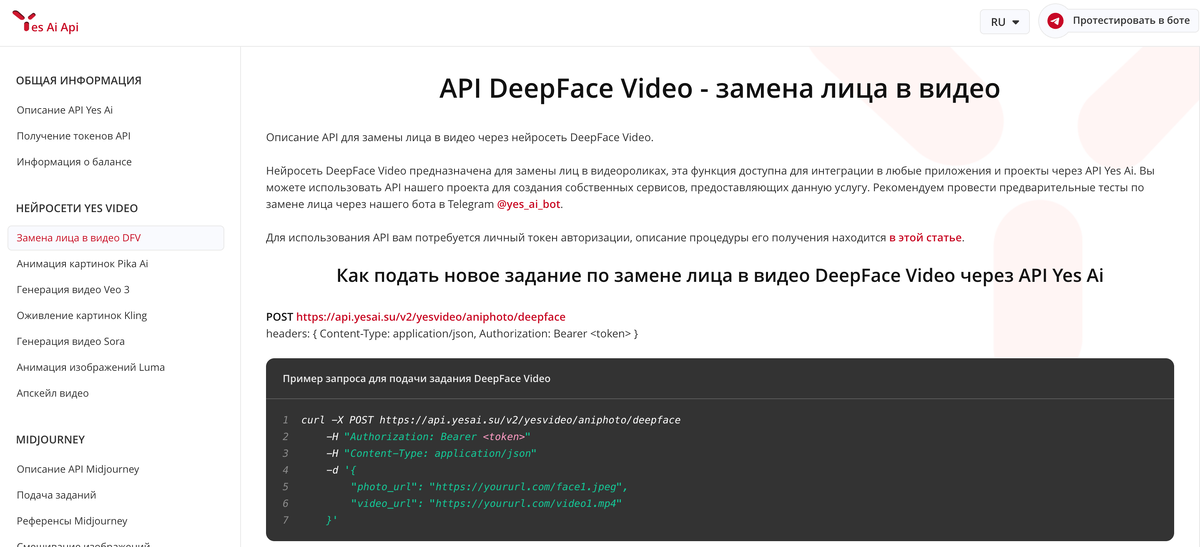
Task: Open 'Апскейл видео' sidebar item
Action: 53,394
